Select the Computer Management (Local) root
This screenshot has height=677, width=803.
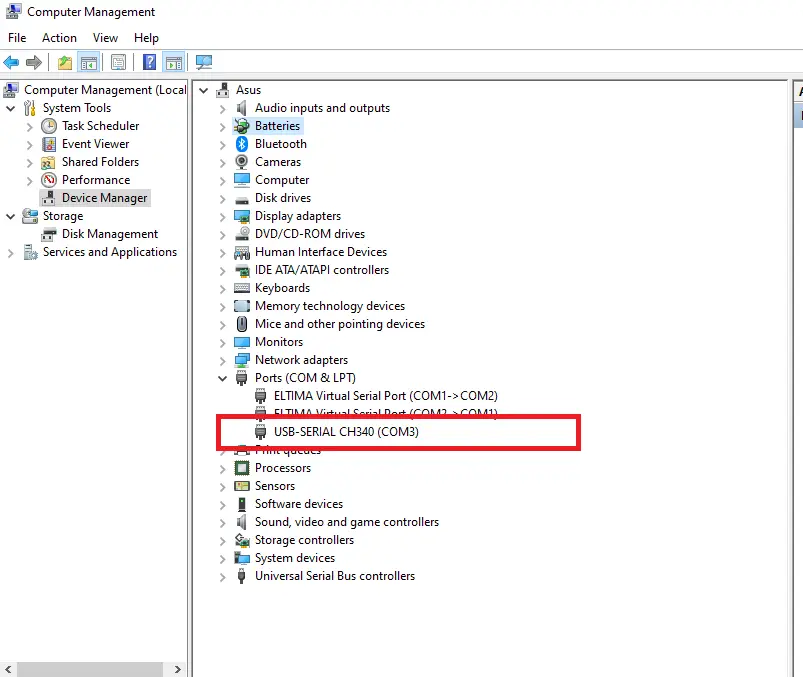[105, 90]
